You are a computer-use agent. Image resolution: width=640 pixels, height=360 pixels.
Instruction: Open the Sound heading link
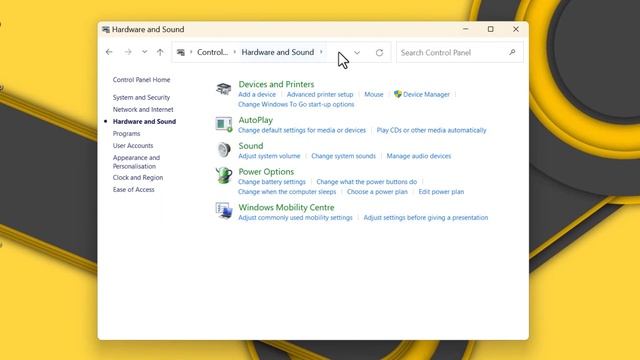(x=251, y=146)
